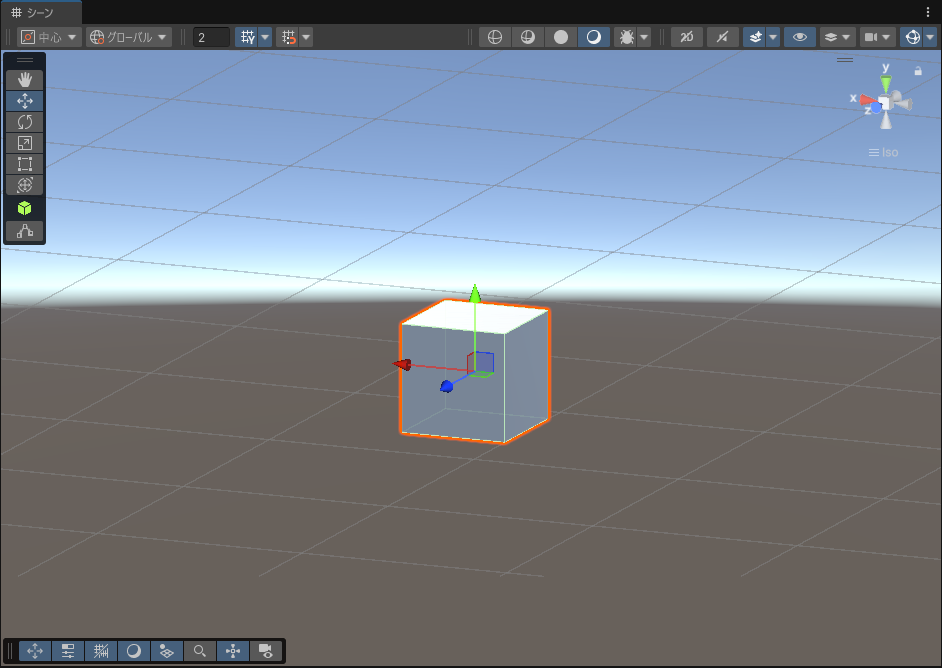Select the Rect transform tool
The image size is (942, 668).
[25, 164]
